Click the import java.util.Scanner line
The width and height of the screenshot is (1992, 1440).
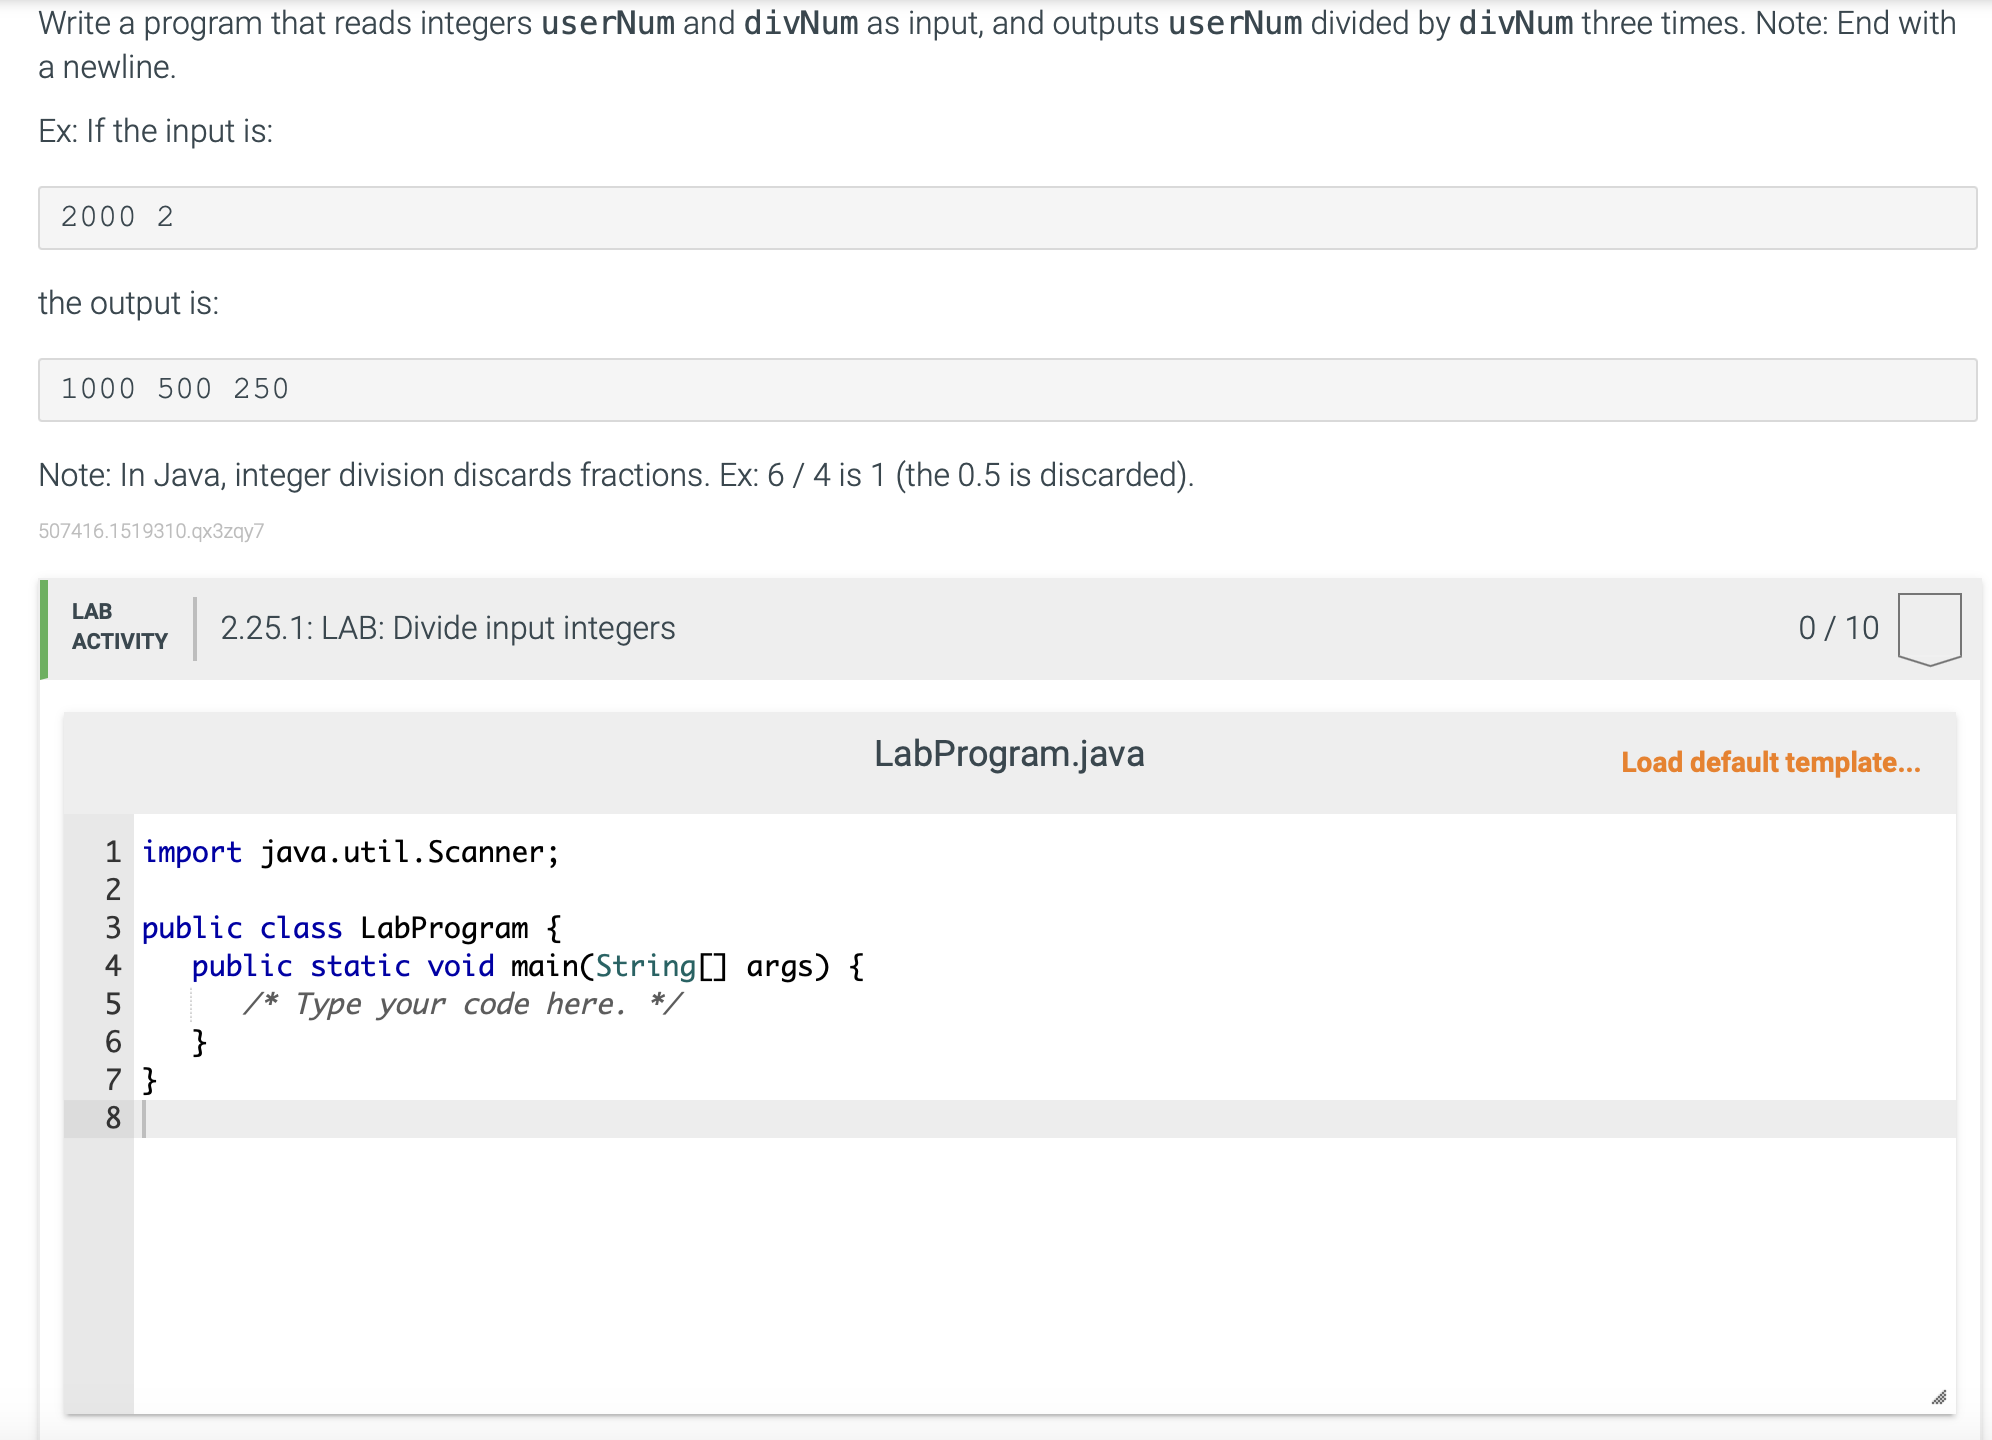(350, 852)
